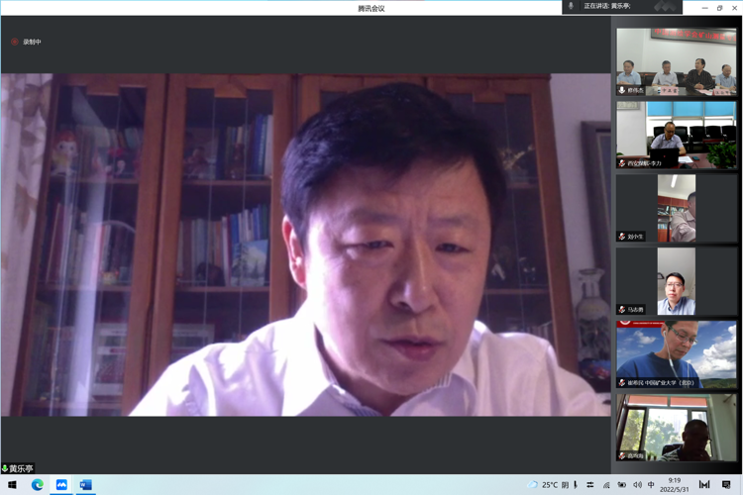Open Microsoft Edge from the taskbar
744x496 pixels.
[37, 485]
